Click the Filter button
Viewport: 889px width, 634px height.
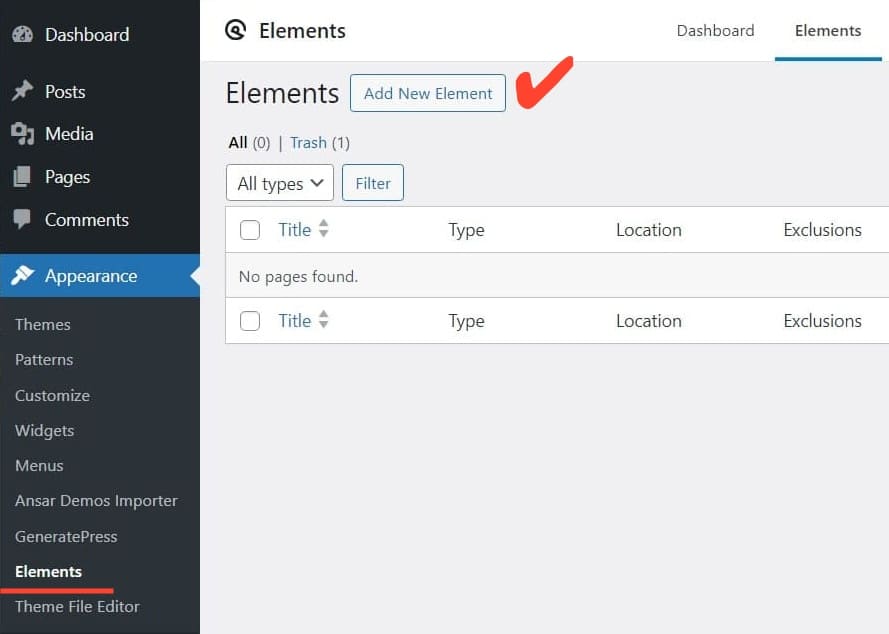click(373, 183)
